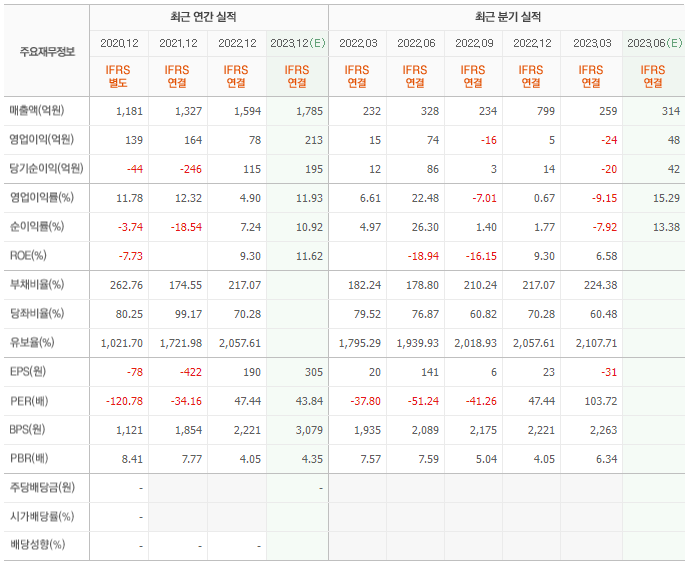Click the -422 EPS value
The width and height of the screenshot is (688, 564).
[x=191, y=372]
